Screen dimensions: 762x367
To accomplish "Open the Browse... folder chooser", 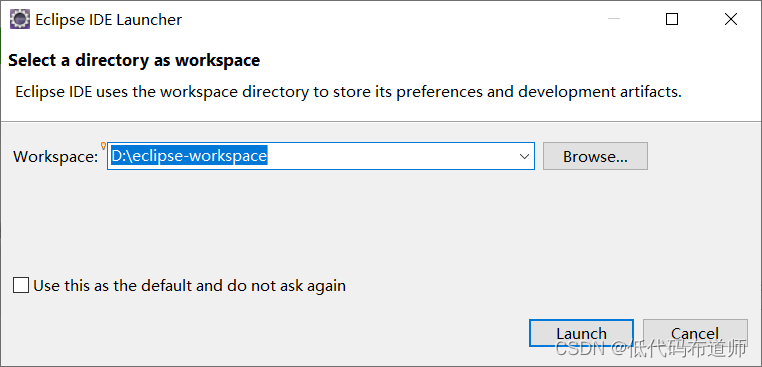I will pos(595,156).
